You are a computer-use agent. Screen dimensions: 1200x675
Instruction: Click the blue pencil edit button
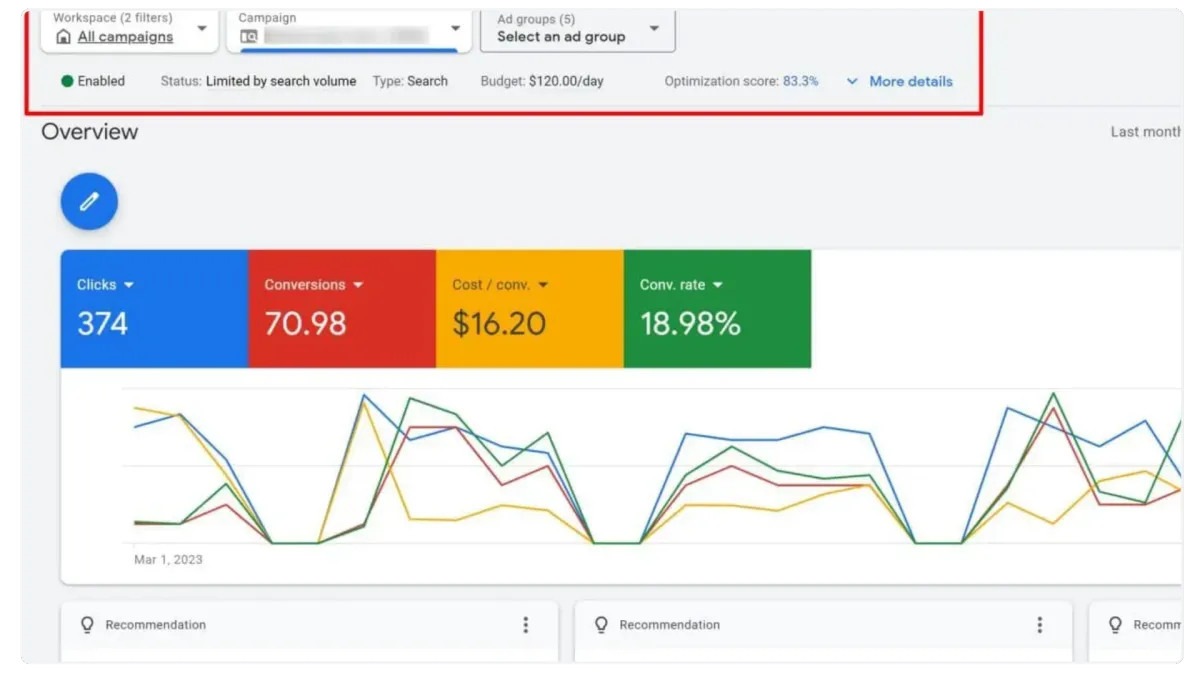point(89,202)
